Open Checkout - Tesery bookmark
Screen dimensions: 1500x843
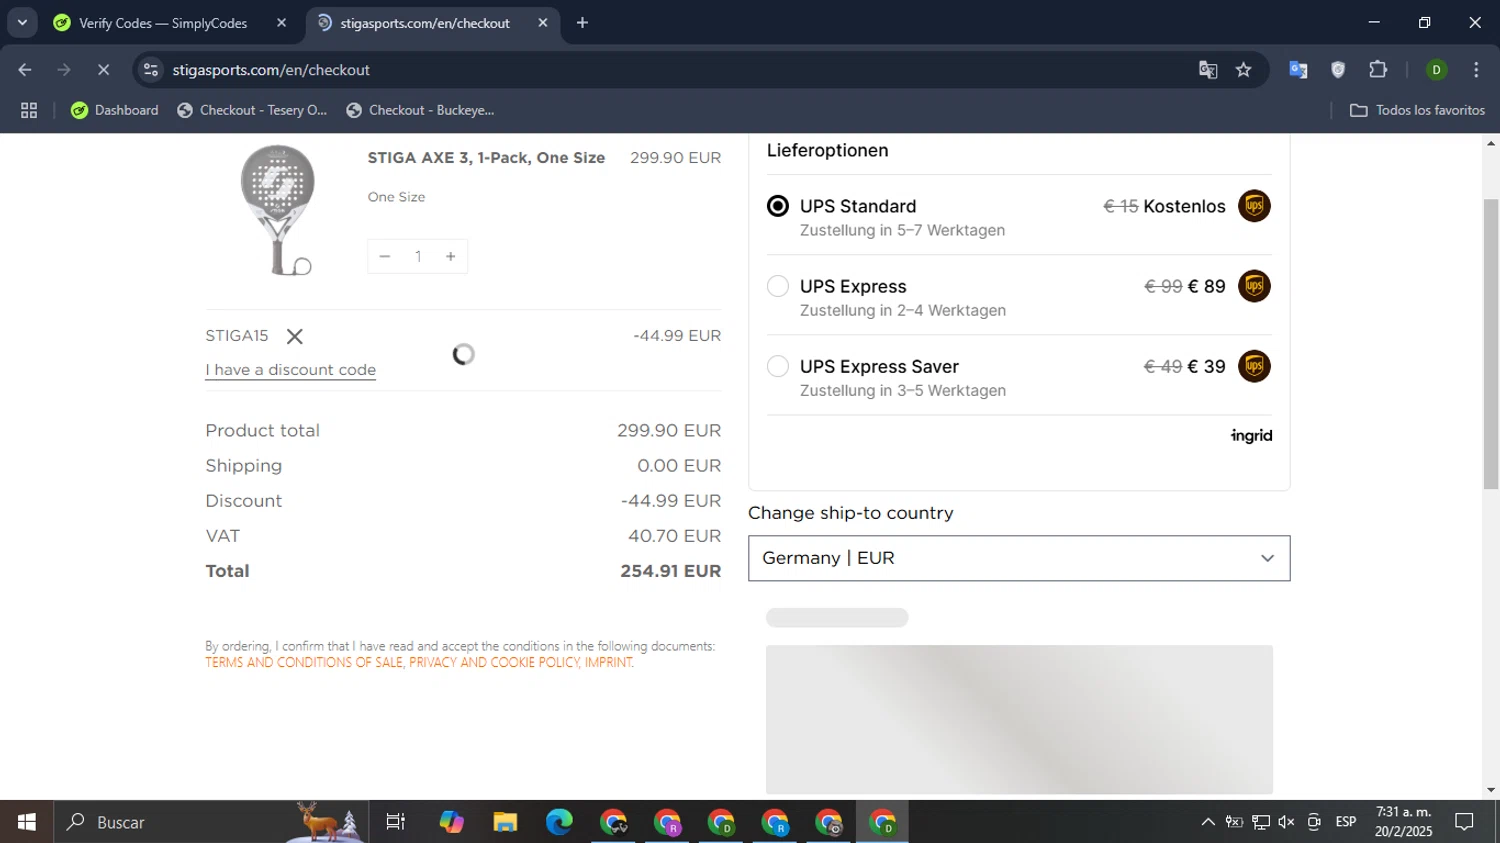(252, 110)
